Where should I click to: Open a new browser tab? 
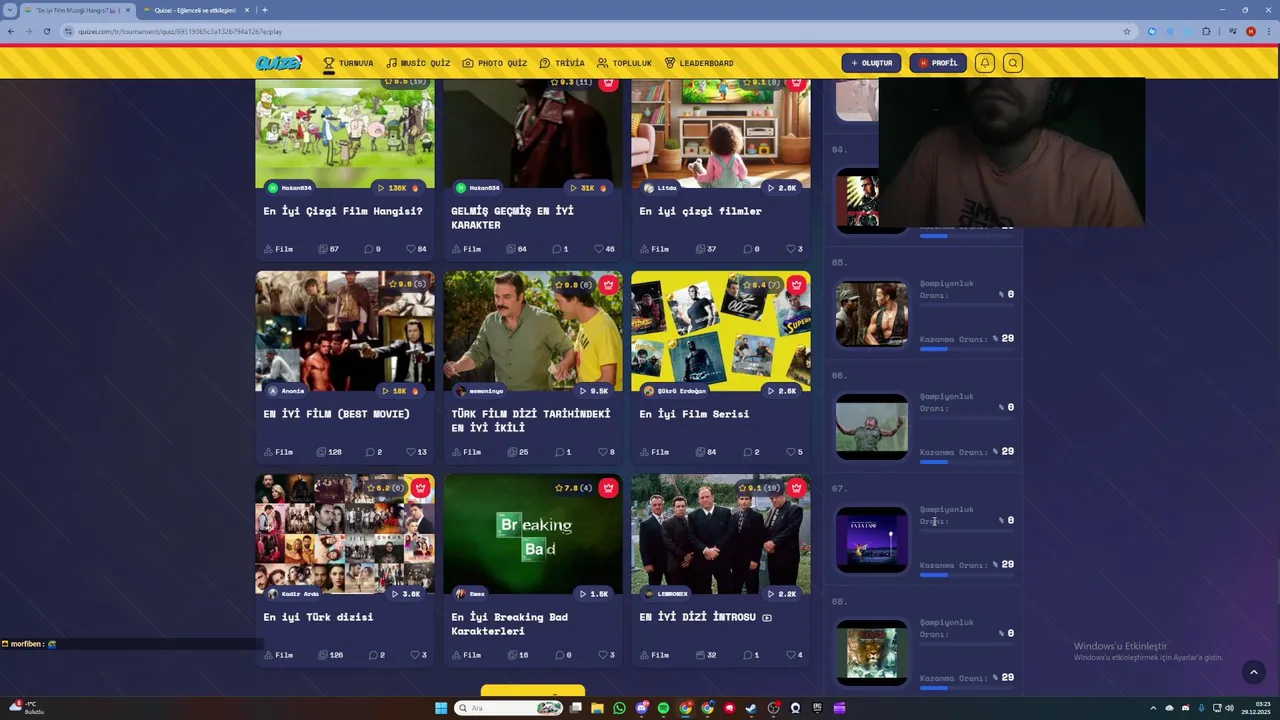(264, 10)
